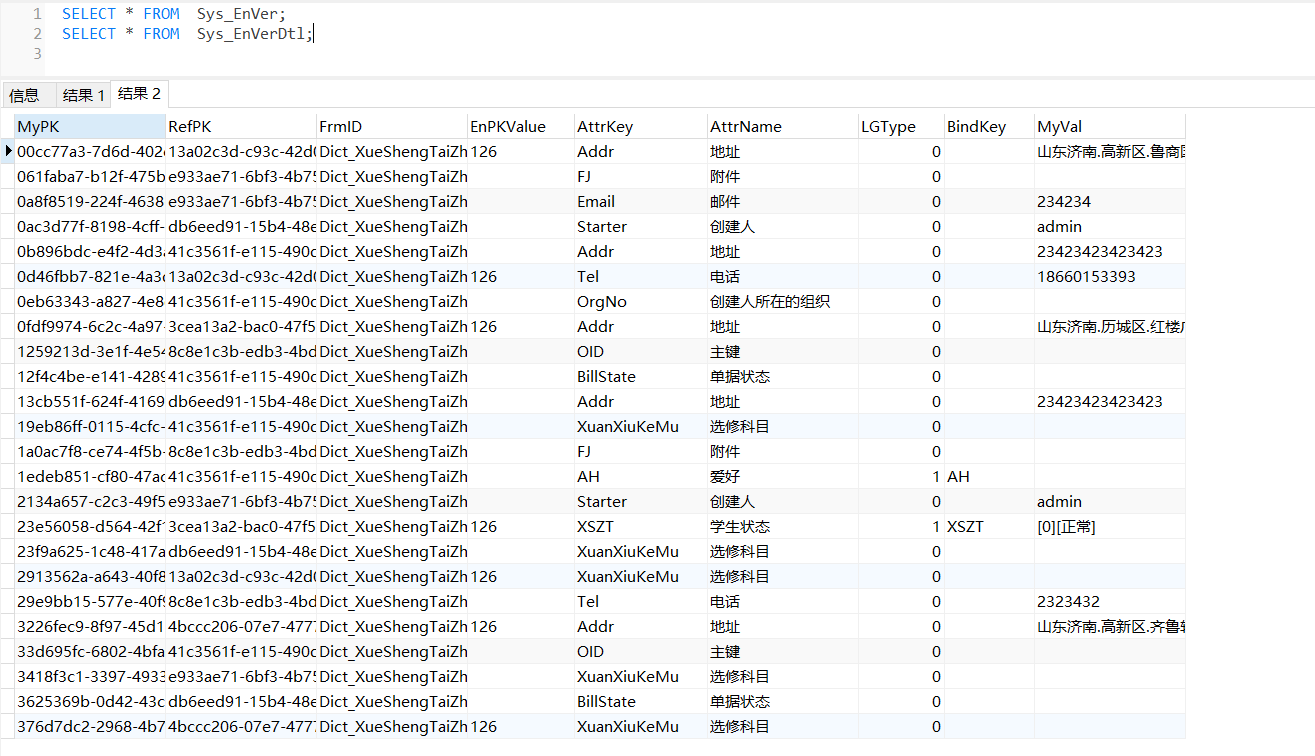Click the MyPK column header
The width and height of the screenshot is (1315, 756).
click(89, 127)
